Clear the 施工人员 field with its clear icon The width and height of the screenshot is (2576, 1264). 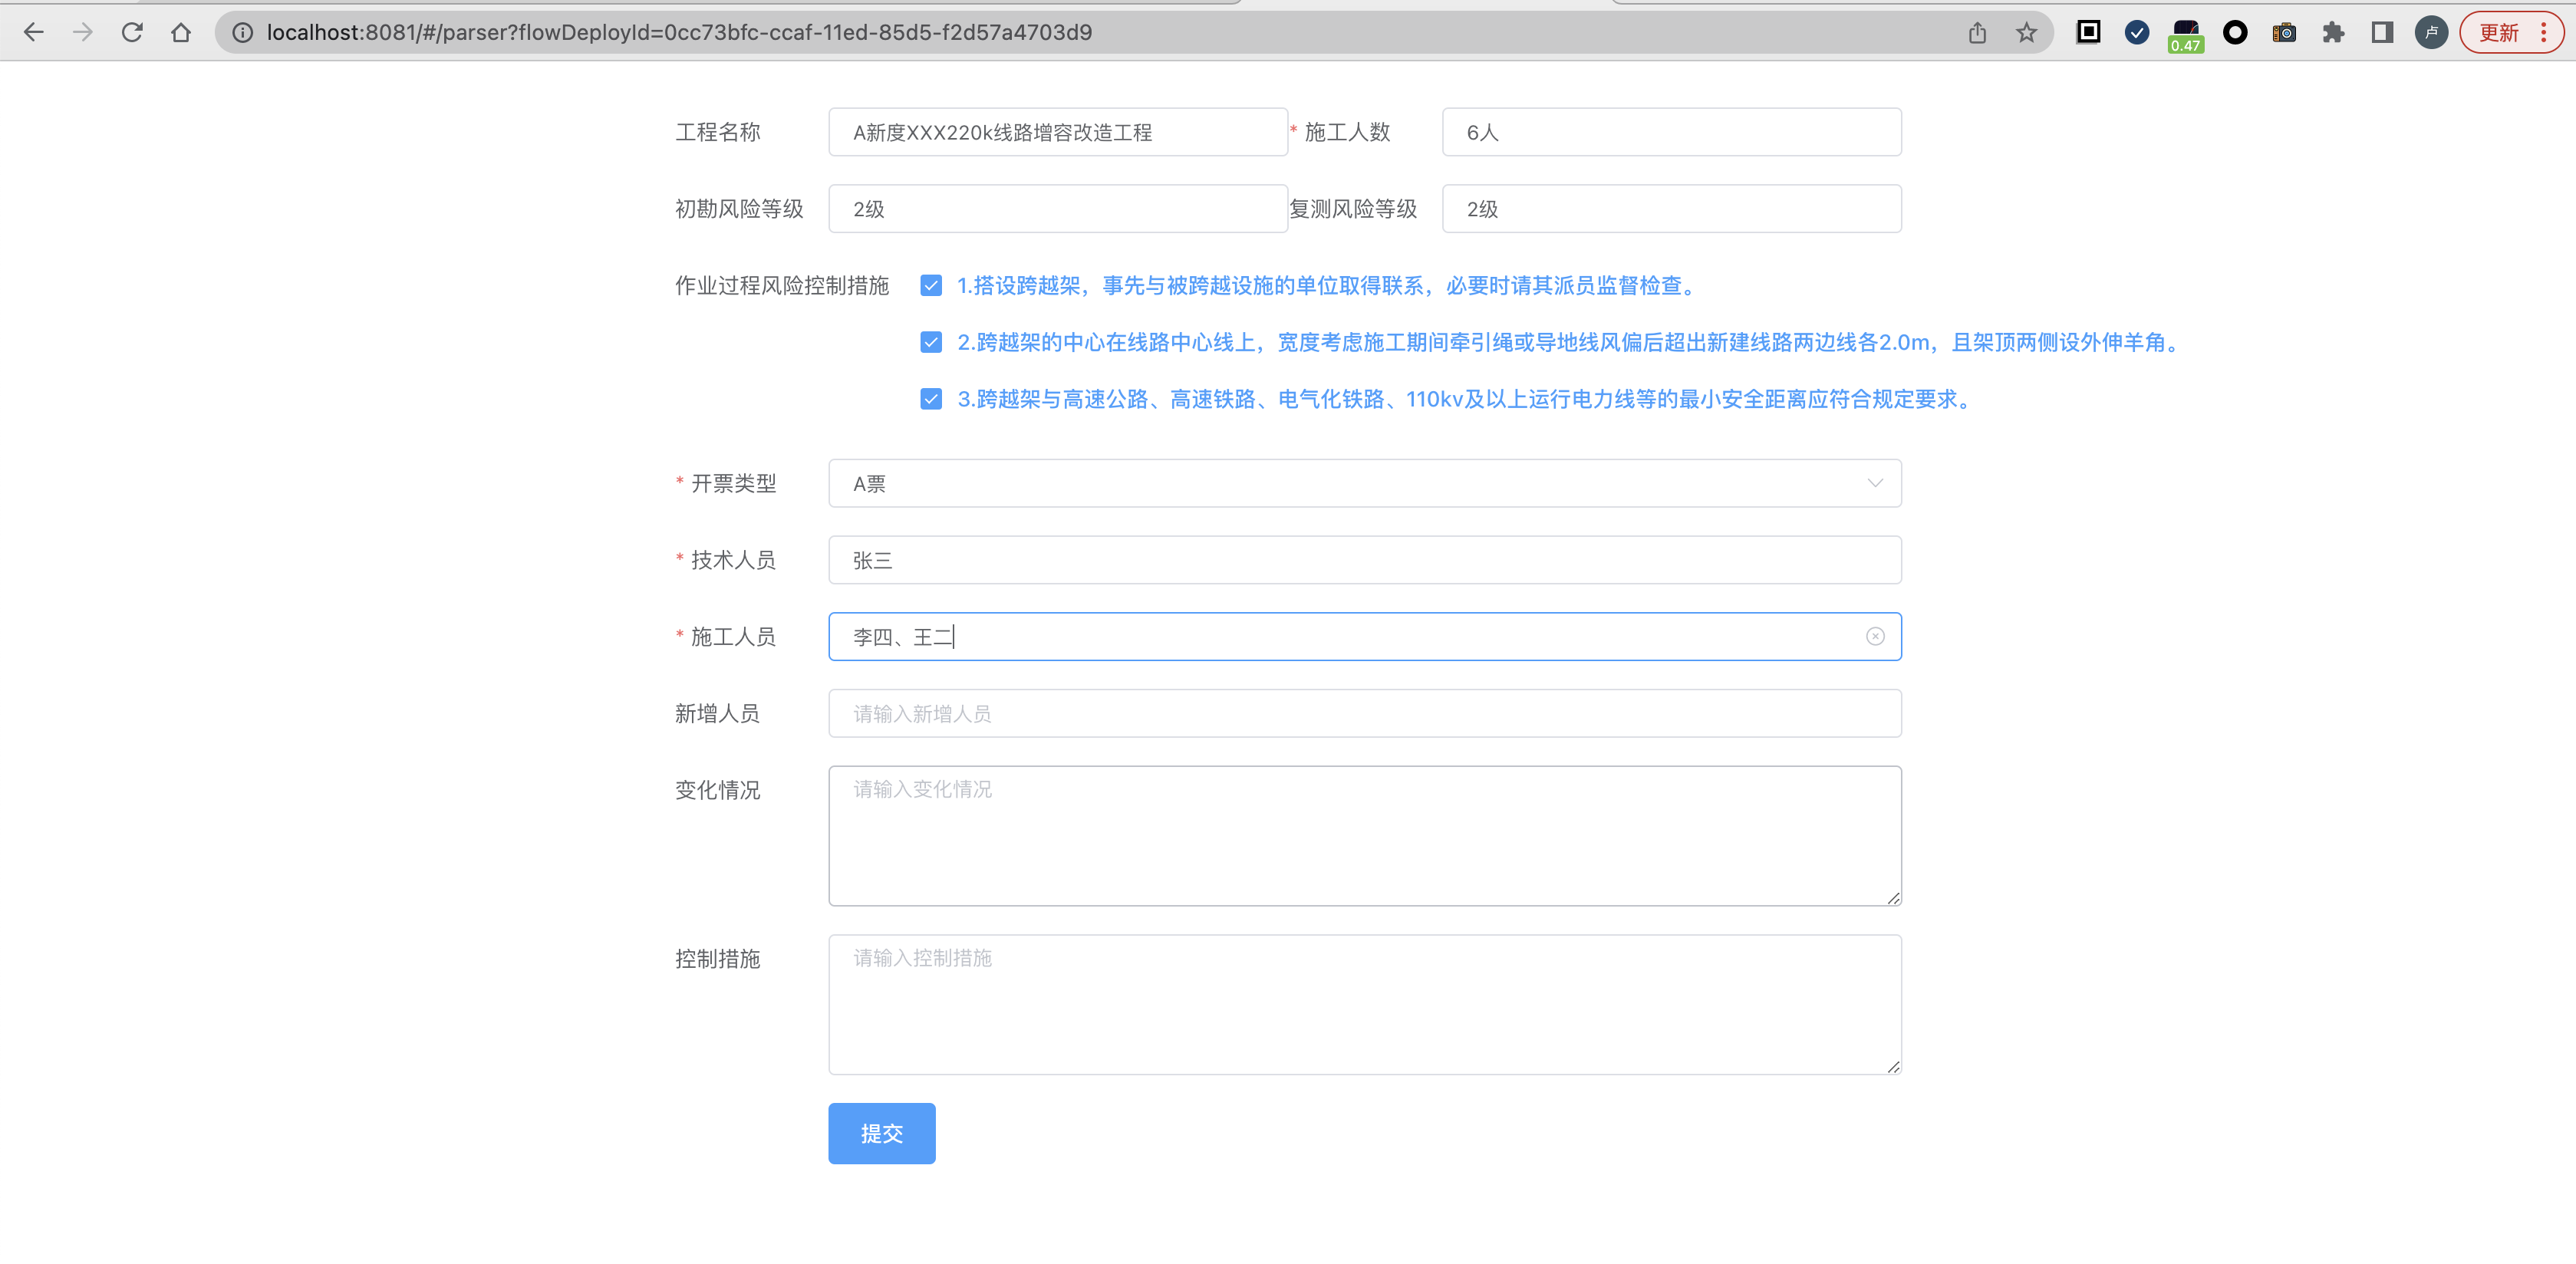click(1875, 636)
